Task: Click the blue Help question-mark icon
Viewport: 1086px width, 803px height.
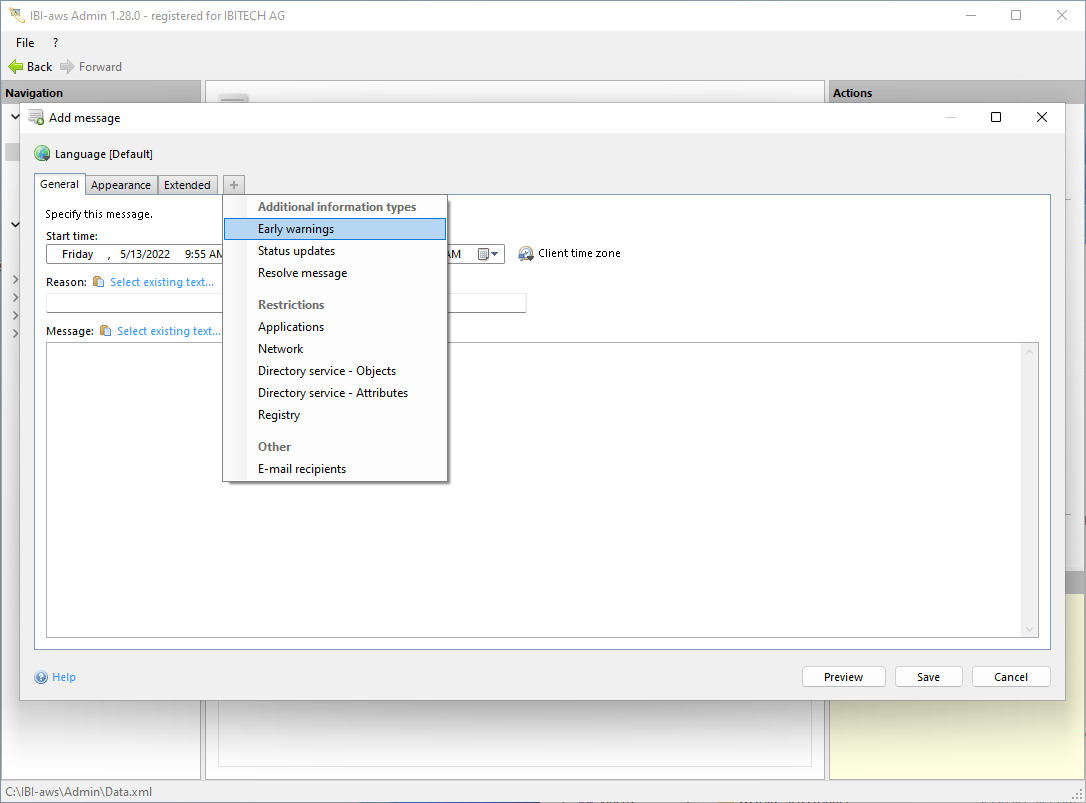Action: 41,677
